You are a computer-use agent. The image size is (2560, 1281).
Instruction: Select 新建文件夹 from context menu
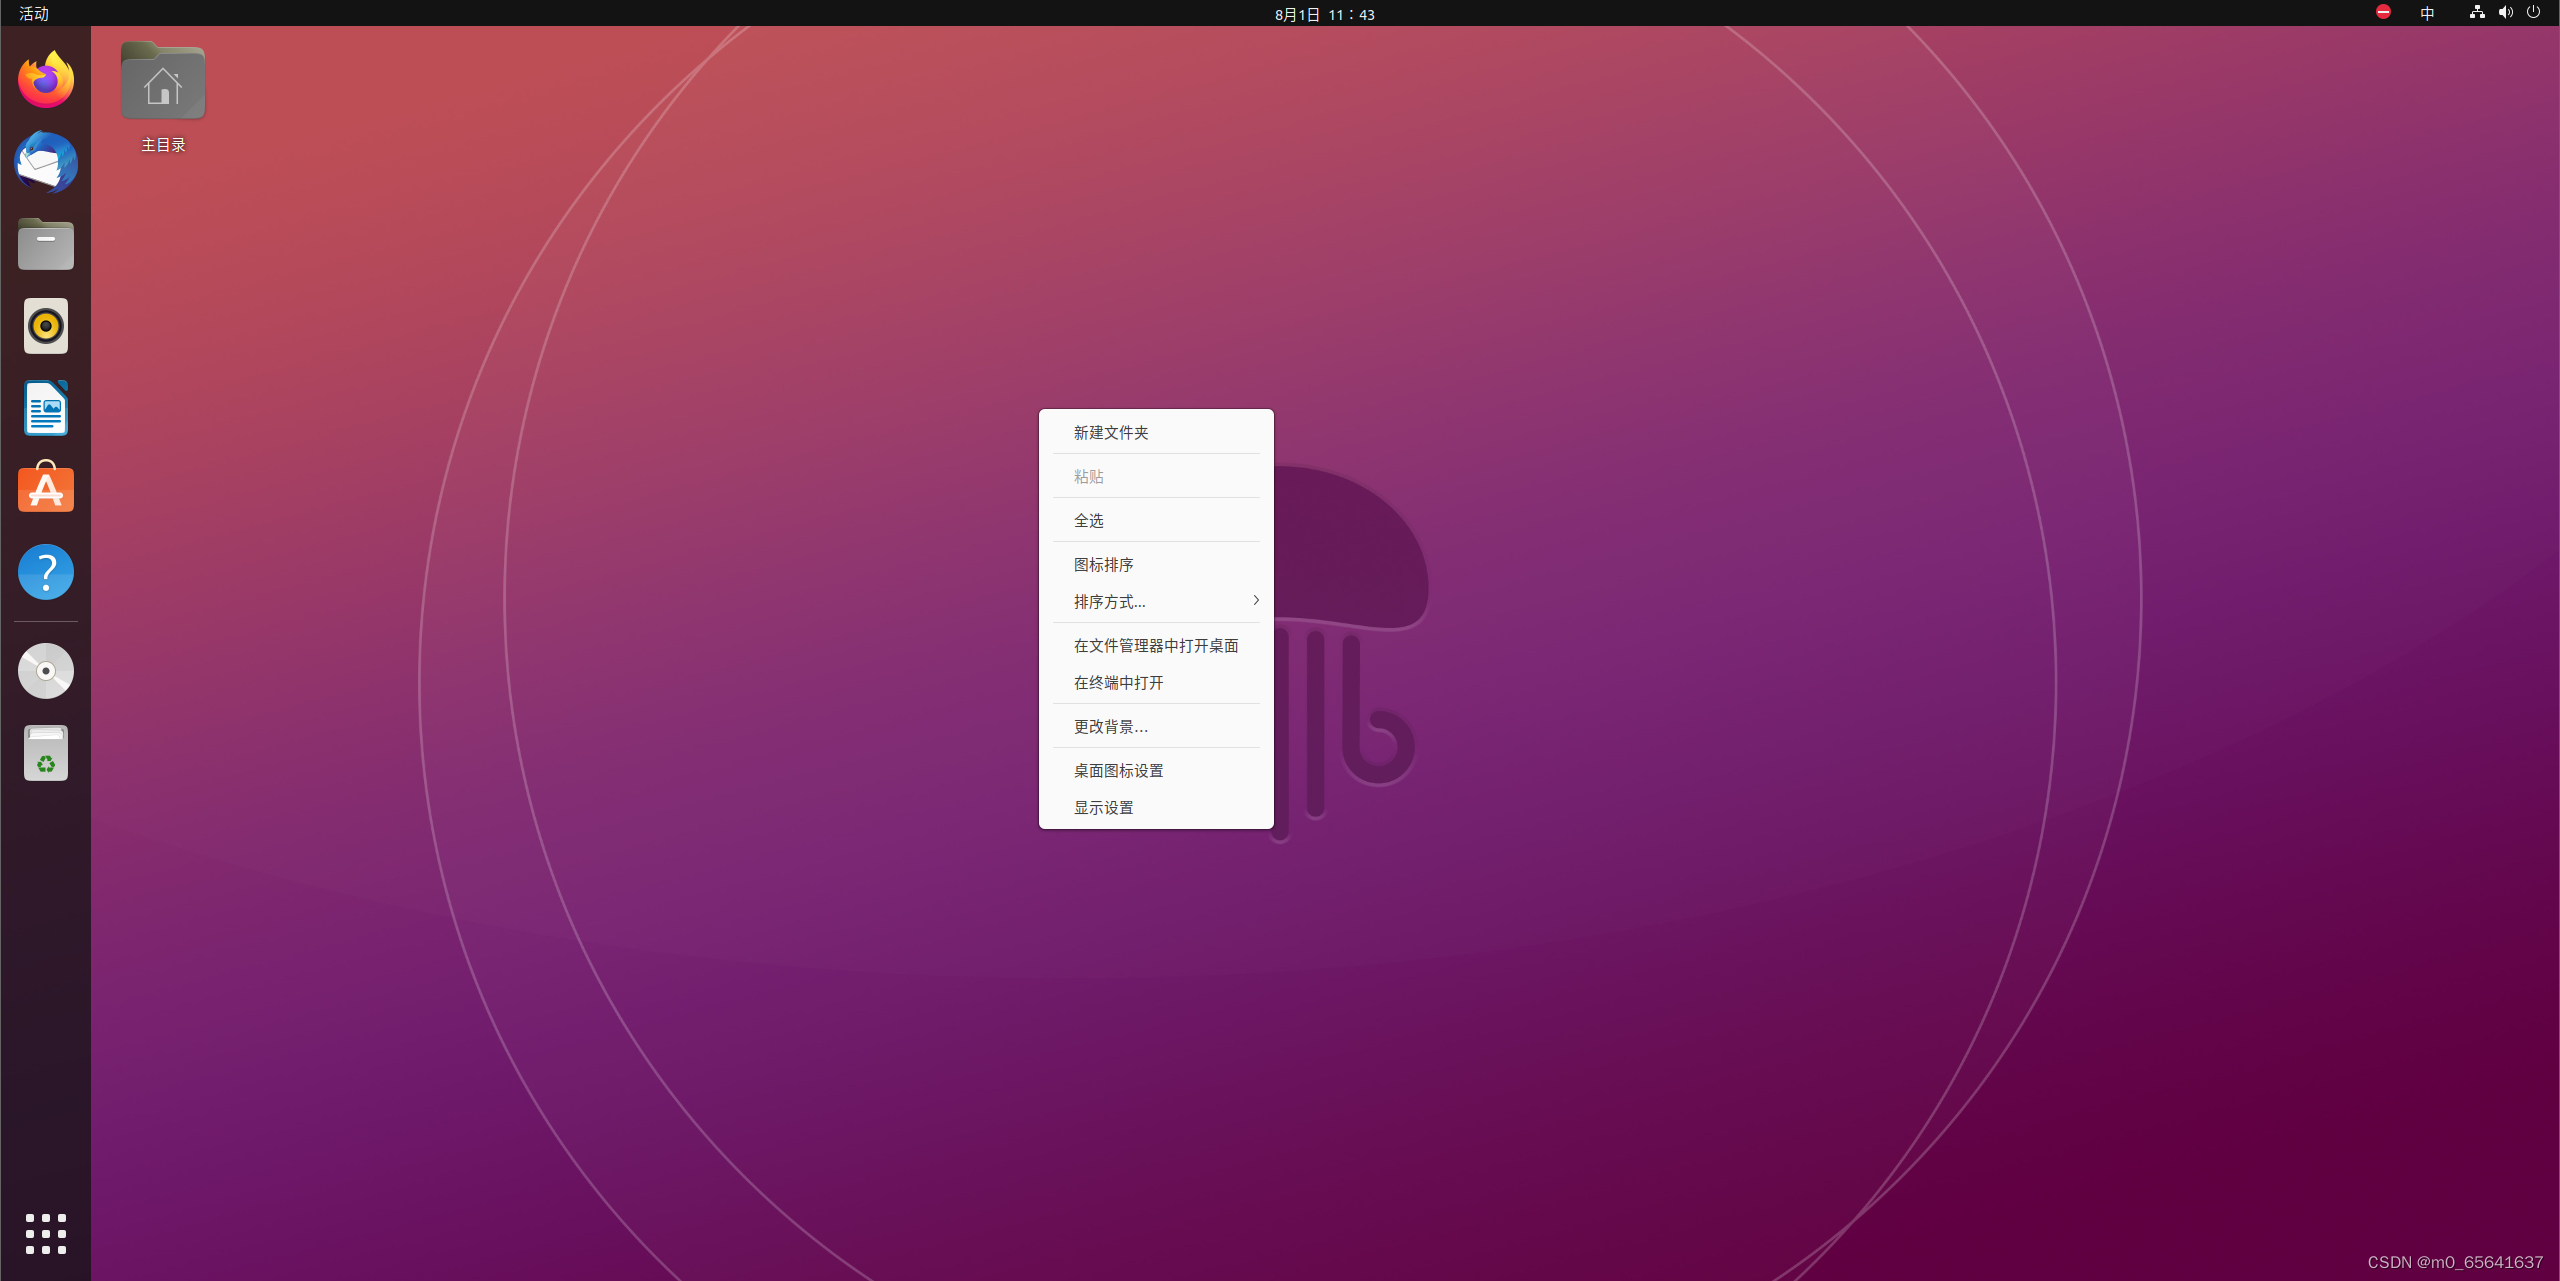(1112, 432)
